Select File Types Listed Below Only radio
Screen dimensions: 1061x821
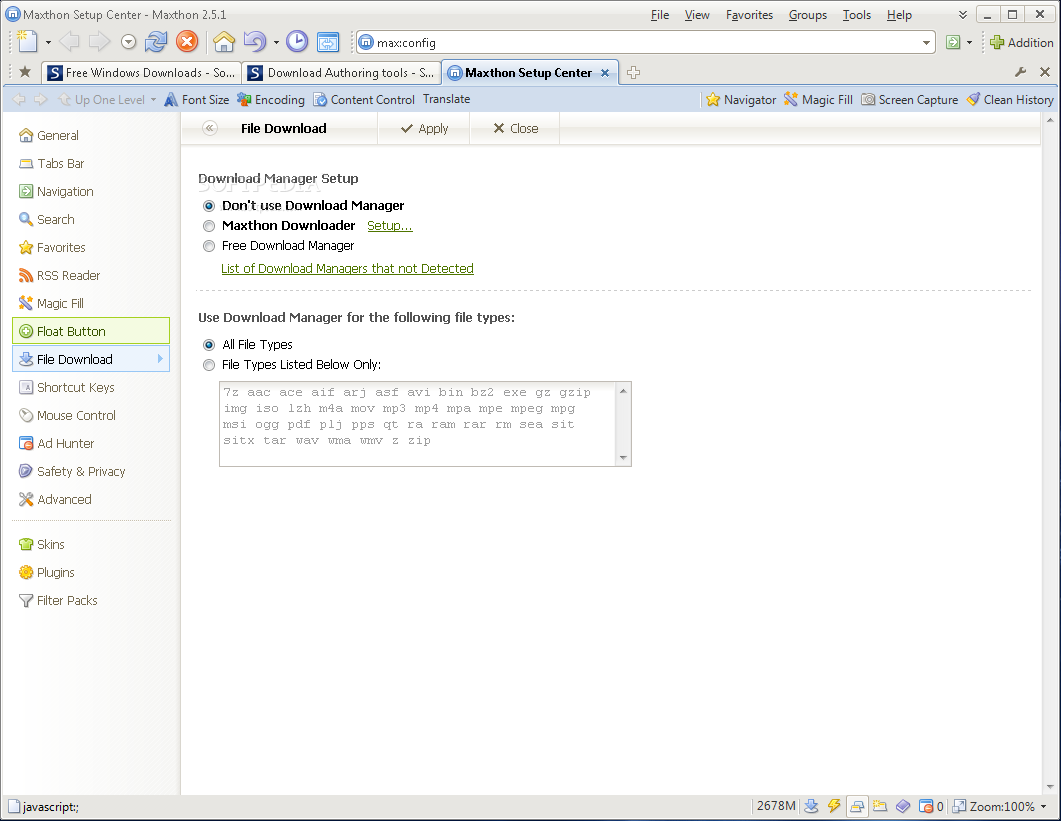[209, 365]
